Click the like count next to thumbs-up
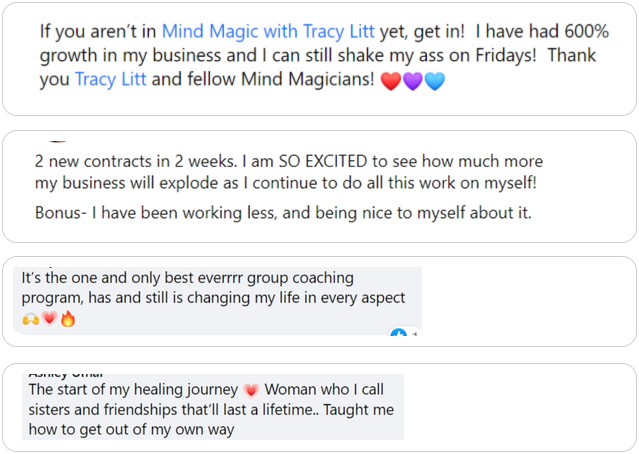This screenshot has width=639, height=454. [414, 333]
